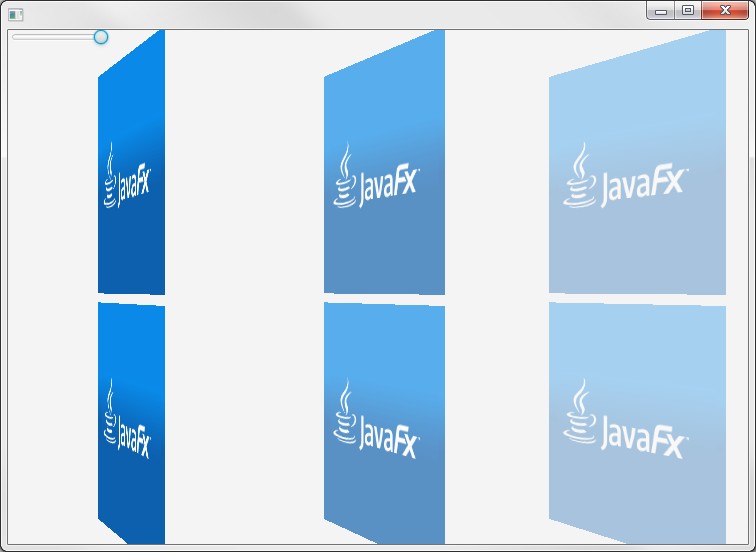Maximize the JavaFX application window
756x552 pixels.
[x=688, y=11]
